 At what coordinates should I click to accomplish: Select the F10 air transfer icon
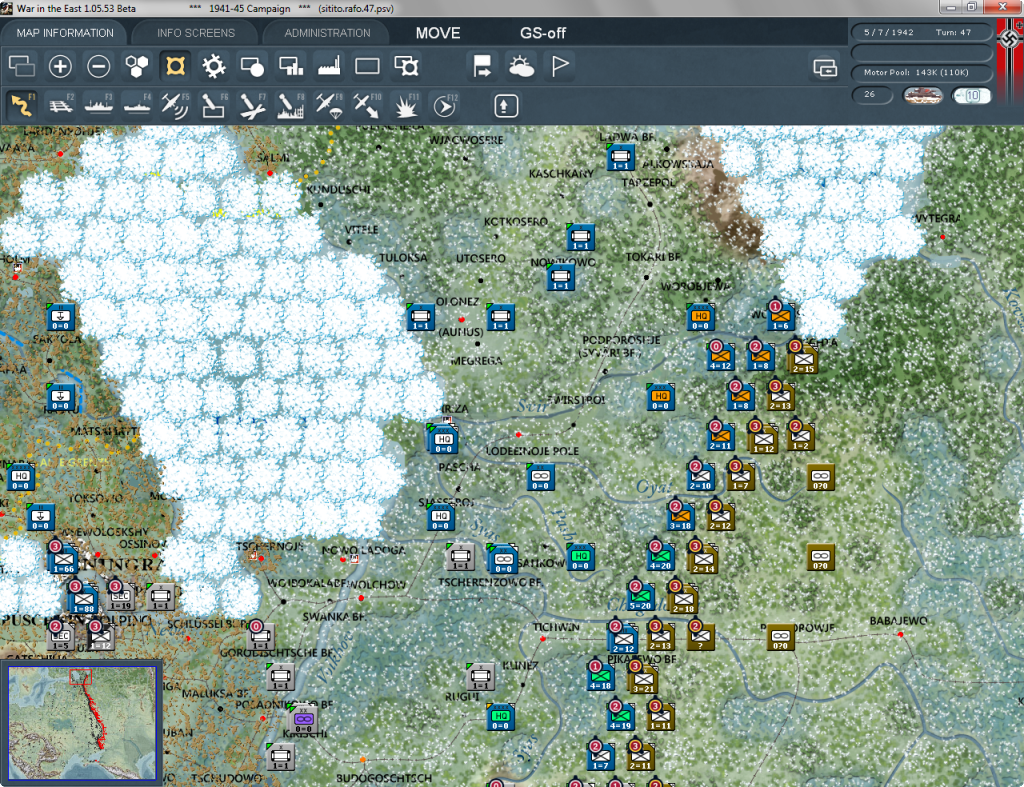coord(367,106)
